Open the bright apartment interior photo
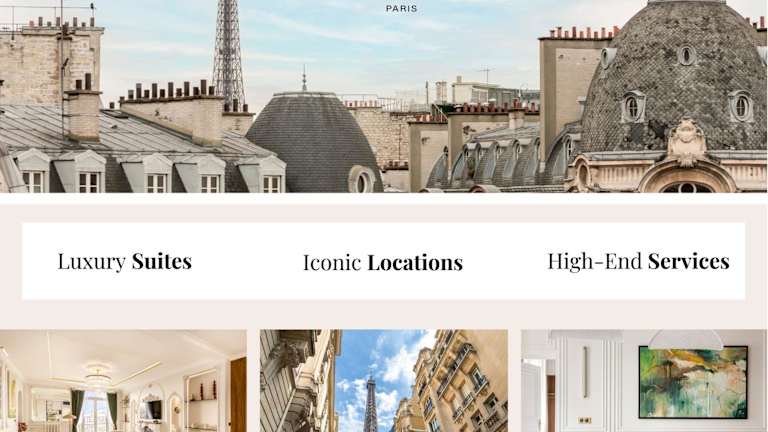The height and width of the screenshot is (432, 768). coord(123,381)
